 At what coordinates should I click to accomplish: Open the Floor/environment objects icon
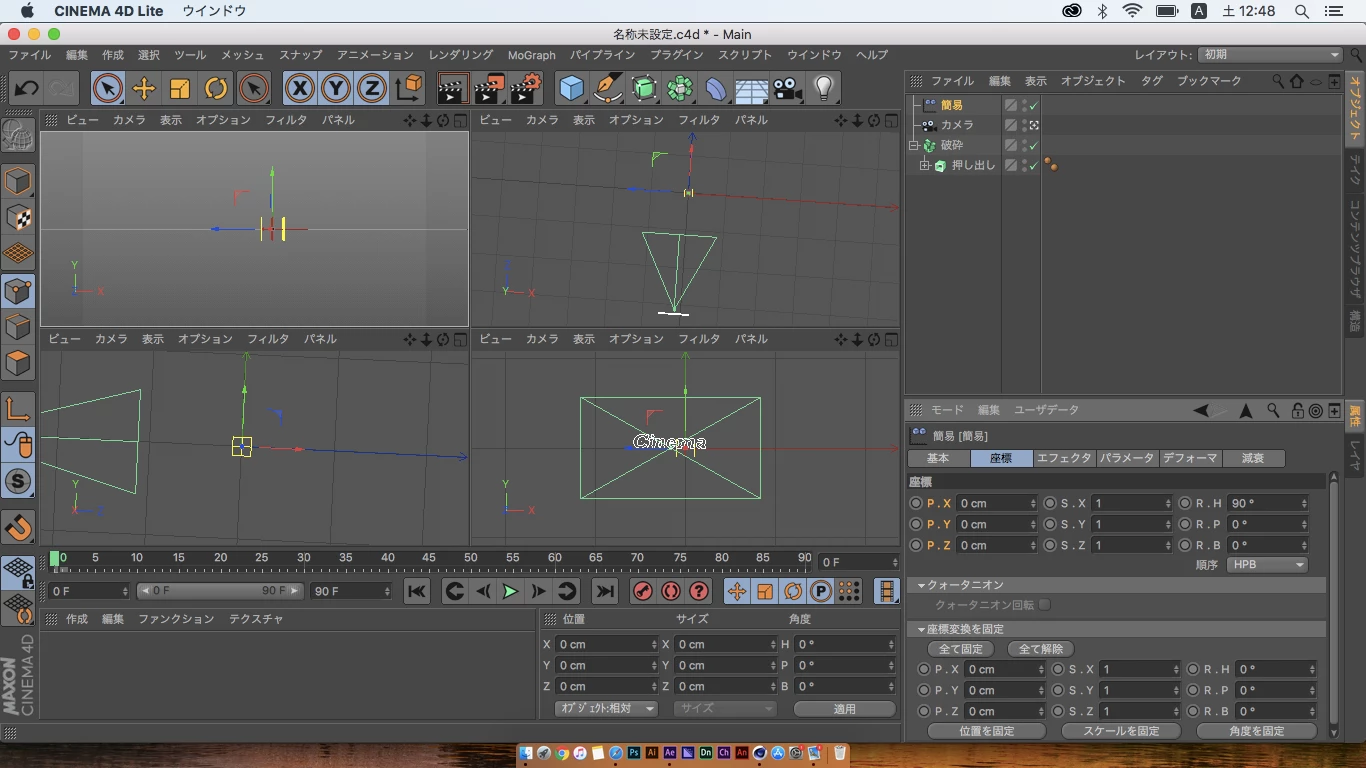click(752, 88)
